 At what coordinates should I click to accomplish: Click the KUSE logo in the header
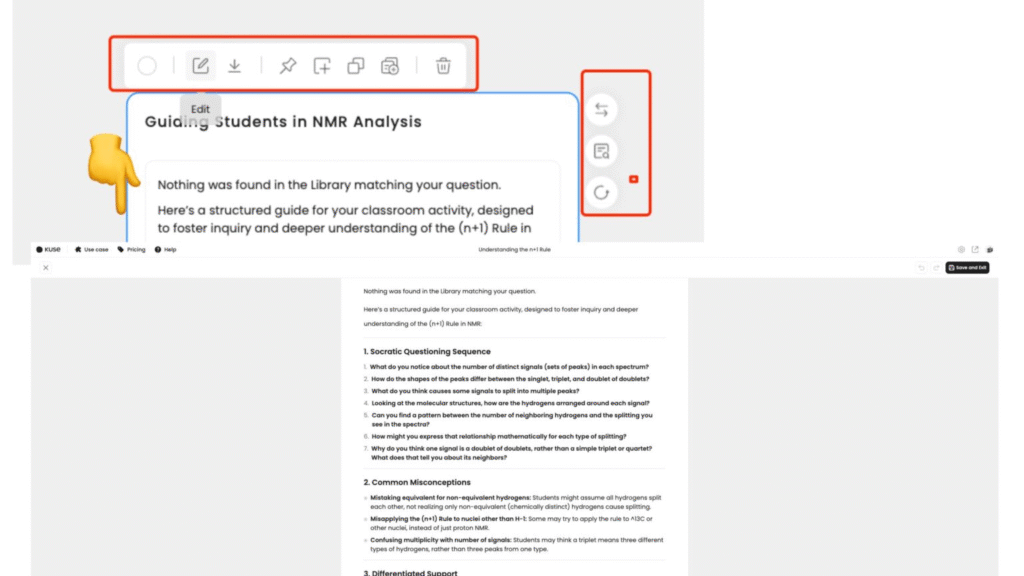coord(48,249)
